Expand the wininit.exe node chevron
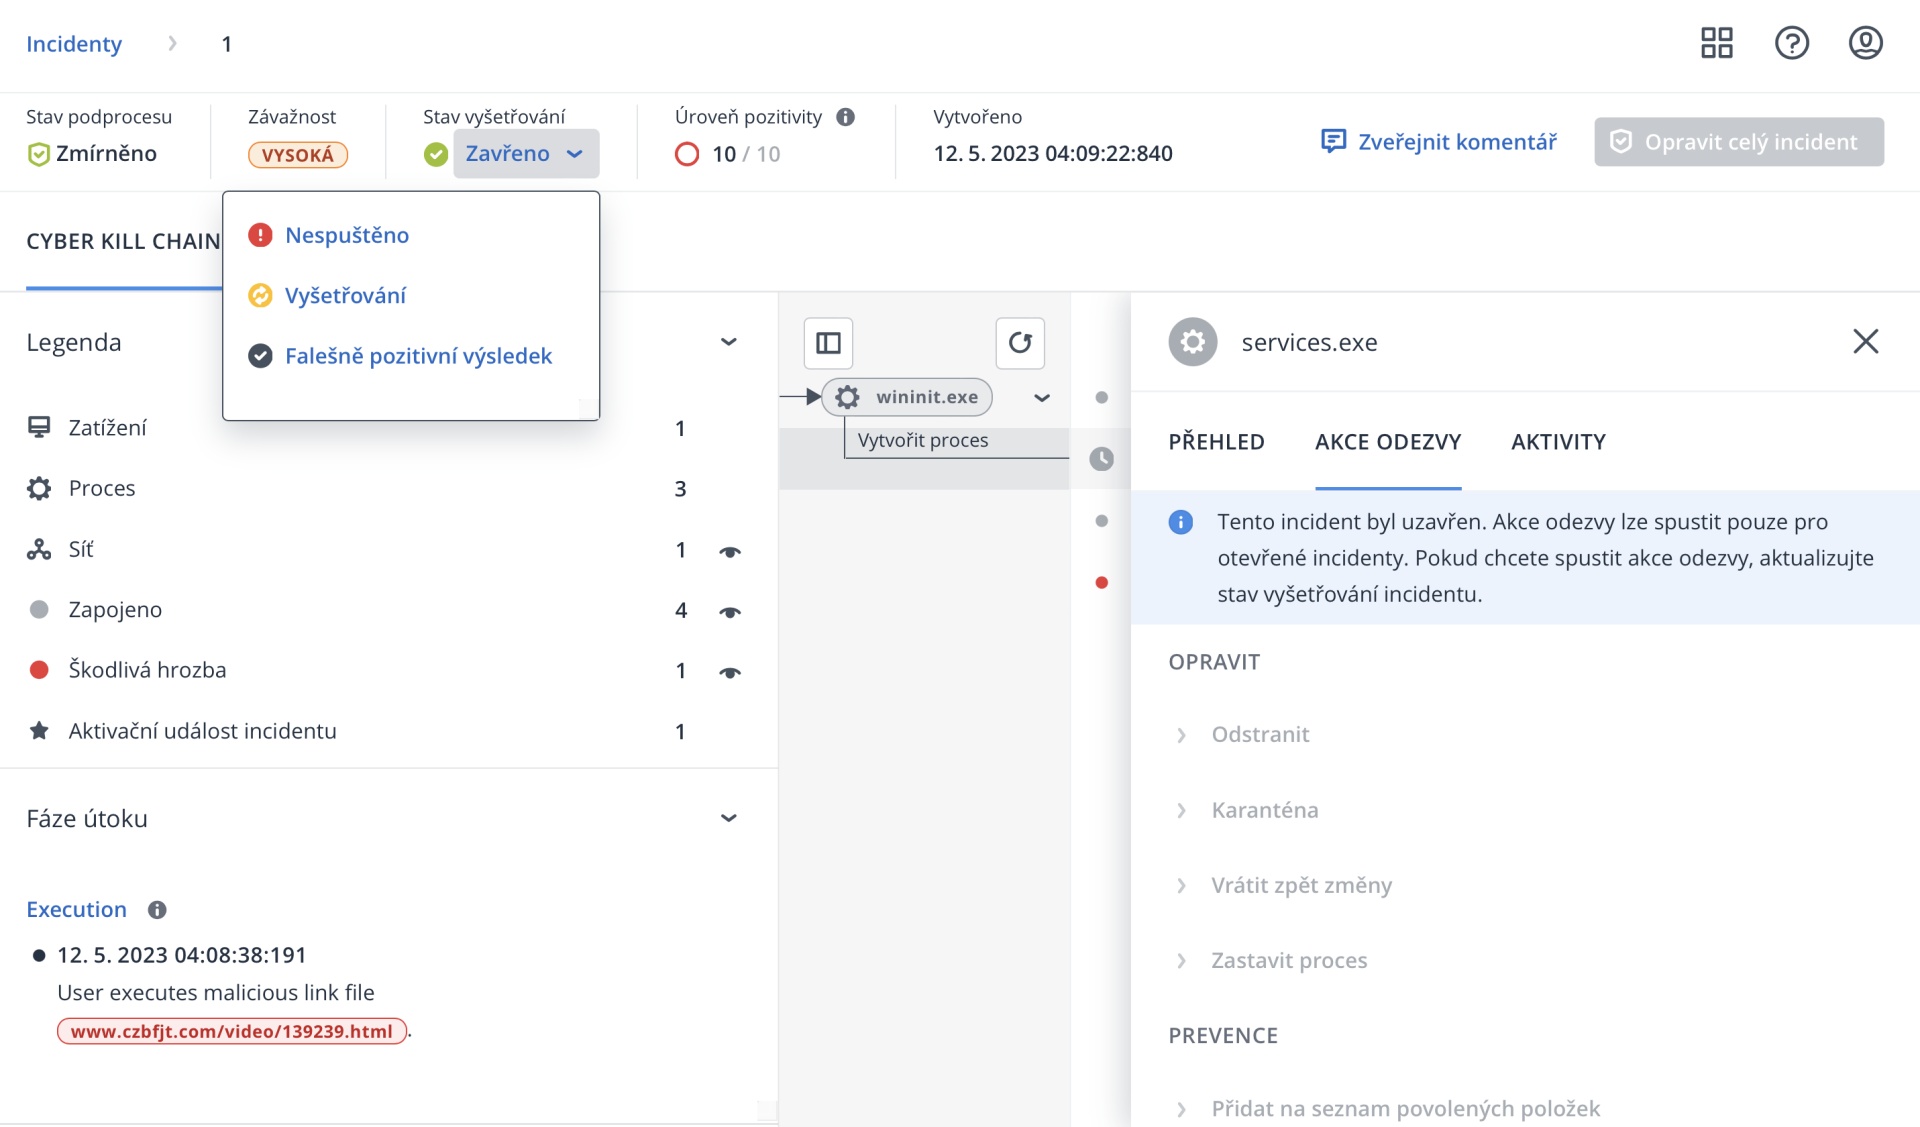 1042,398
